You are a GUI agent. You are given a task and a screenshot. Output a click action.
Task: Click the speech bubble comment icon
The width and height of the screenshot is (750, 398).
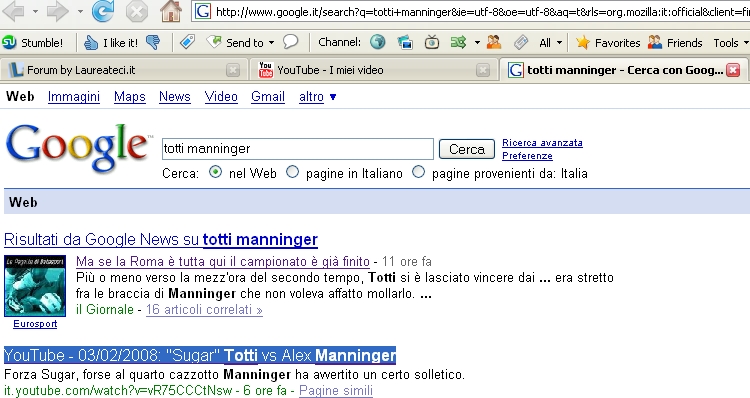[x=290, y=42]
